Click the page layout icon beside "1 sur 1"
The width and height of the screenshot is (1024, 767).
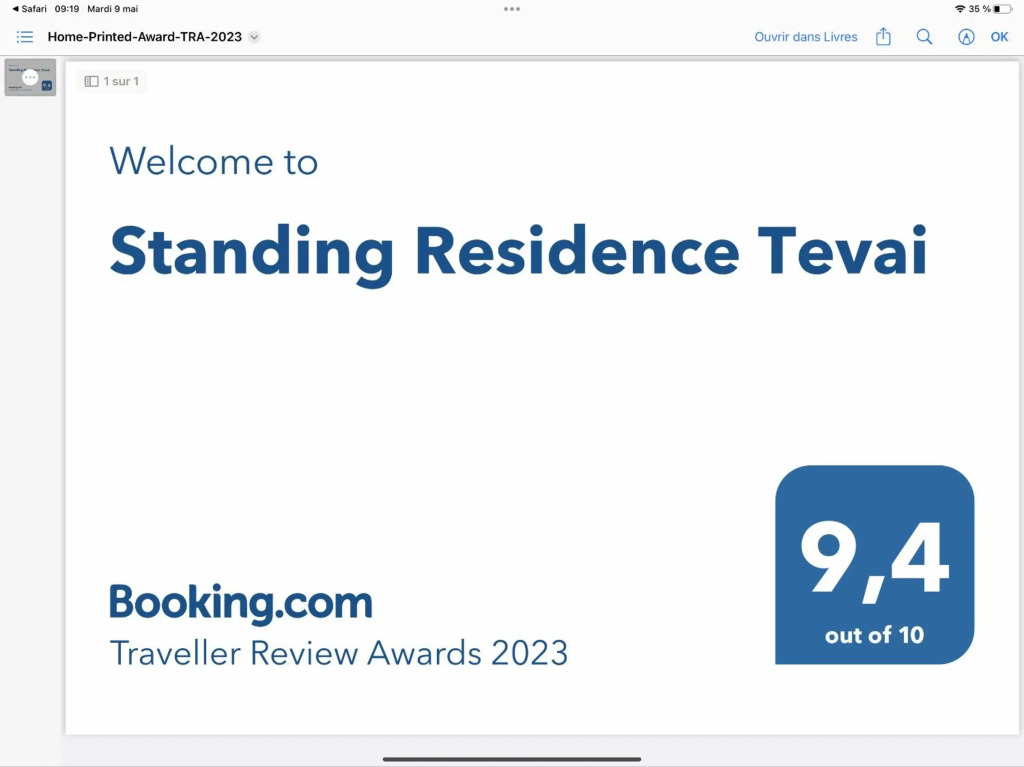tap(91, 81)
